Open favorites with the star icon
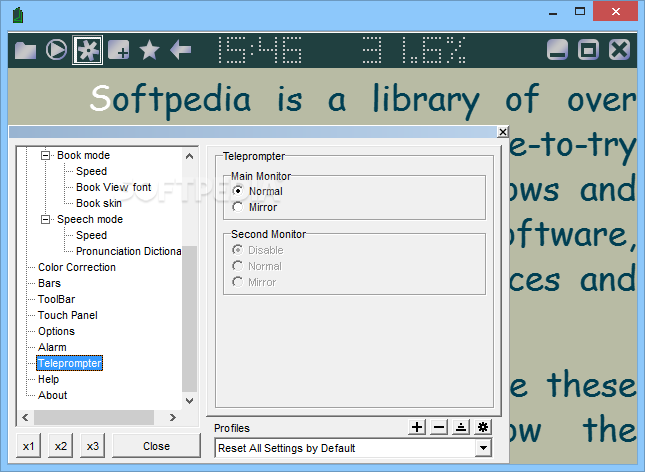This screenshot has width=645, height=472. tap(149, 50)
